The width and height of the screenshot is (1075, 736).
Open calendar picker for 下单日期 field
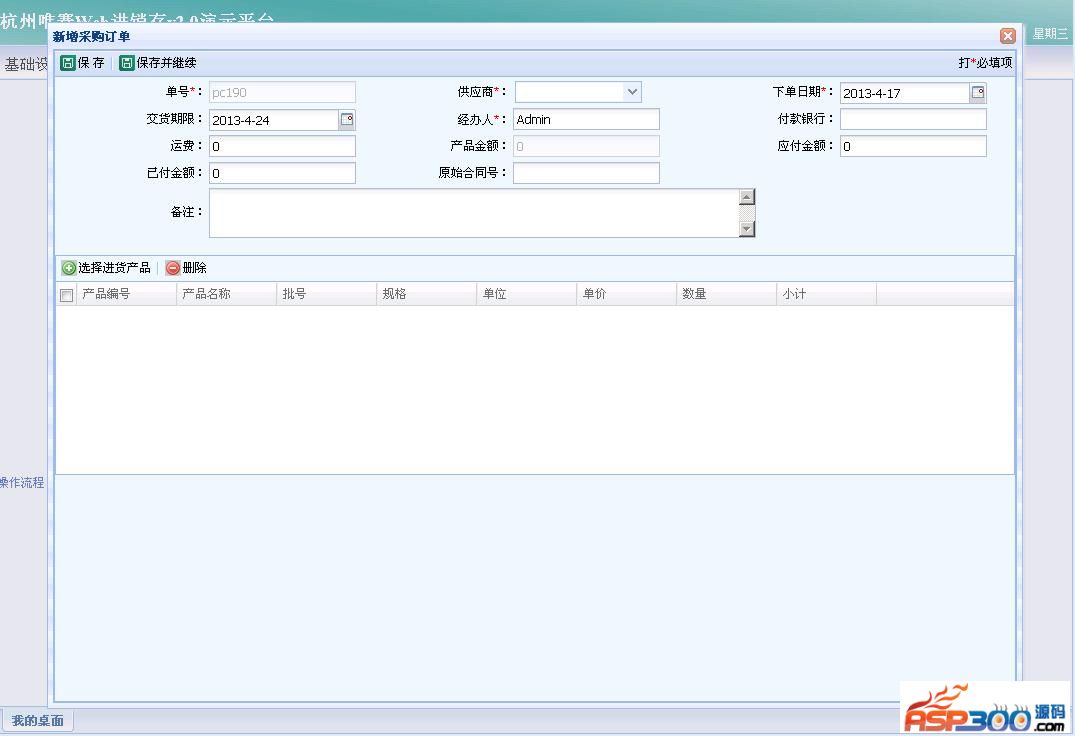pyautogui.click(x=977, y=93)
